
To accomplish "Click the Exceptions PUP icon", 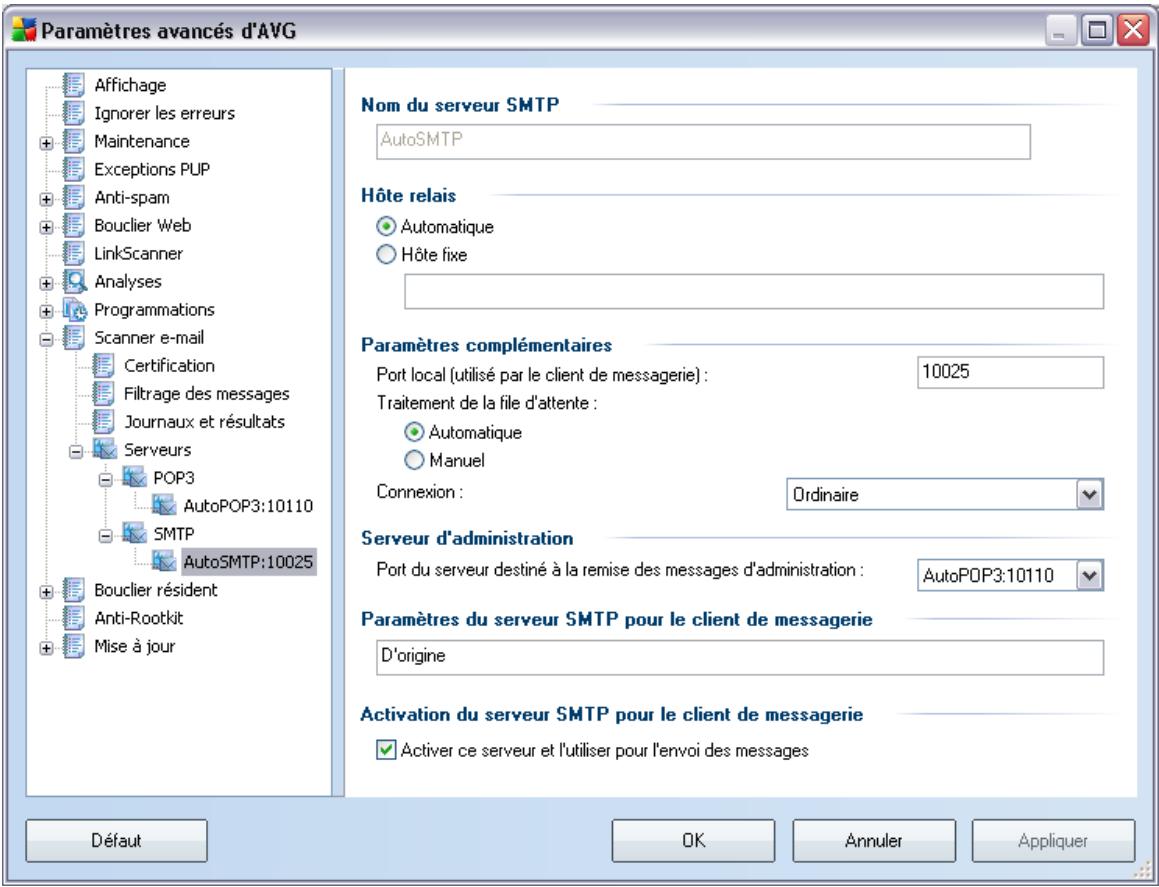I will coord(74,169).
